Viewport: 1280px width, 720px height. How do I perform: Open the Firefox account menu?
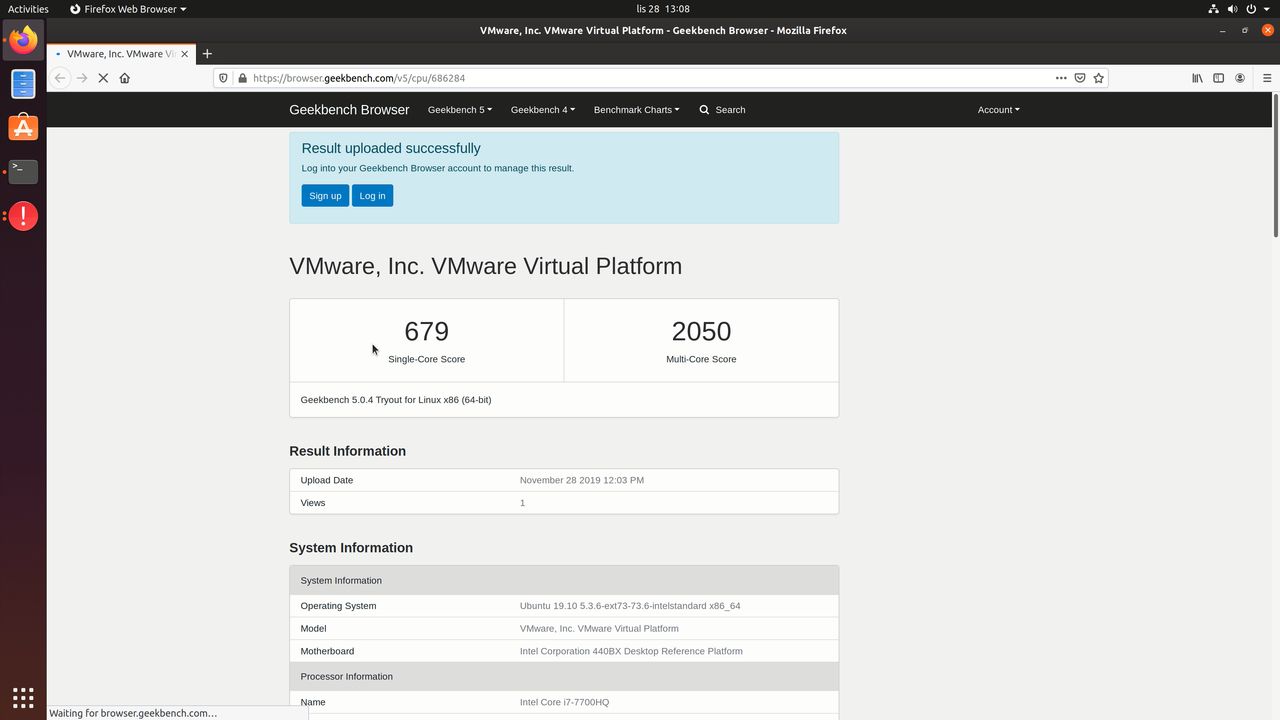tap(1240, 78)
